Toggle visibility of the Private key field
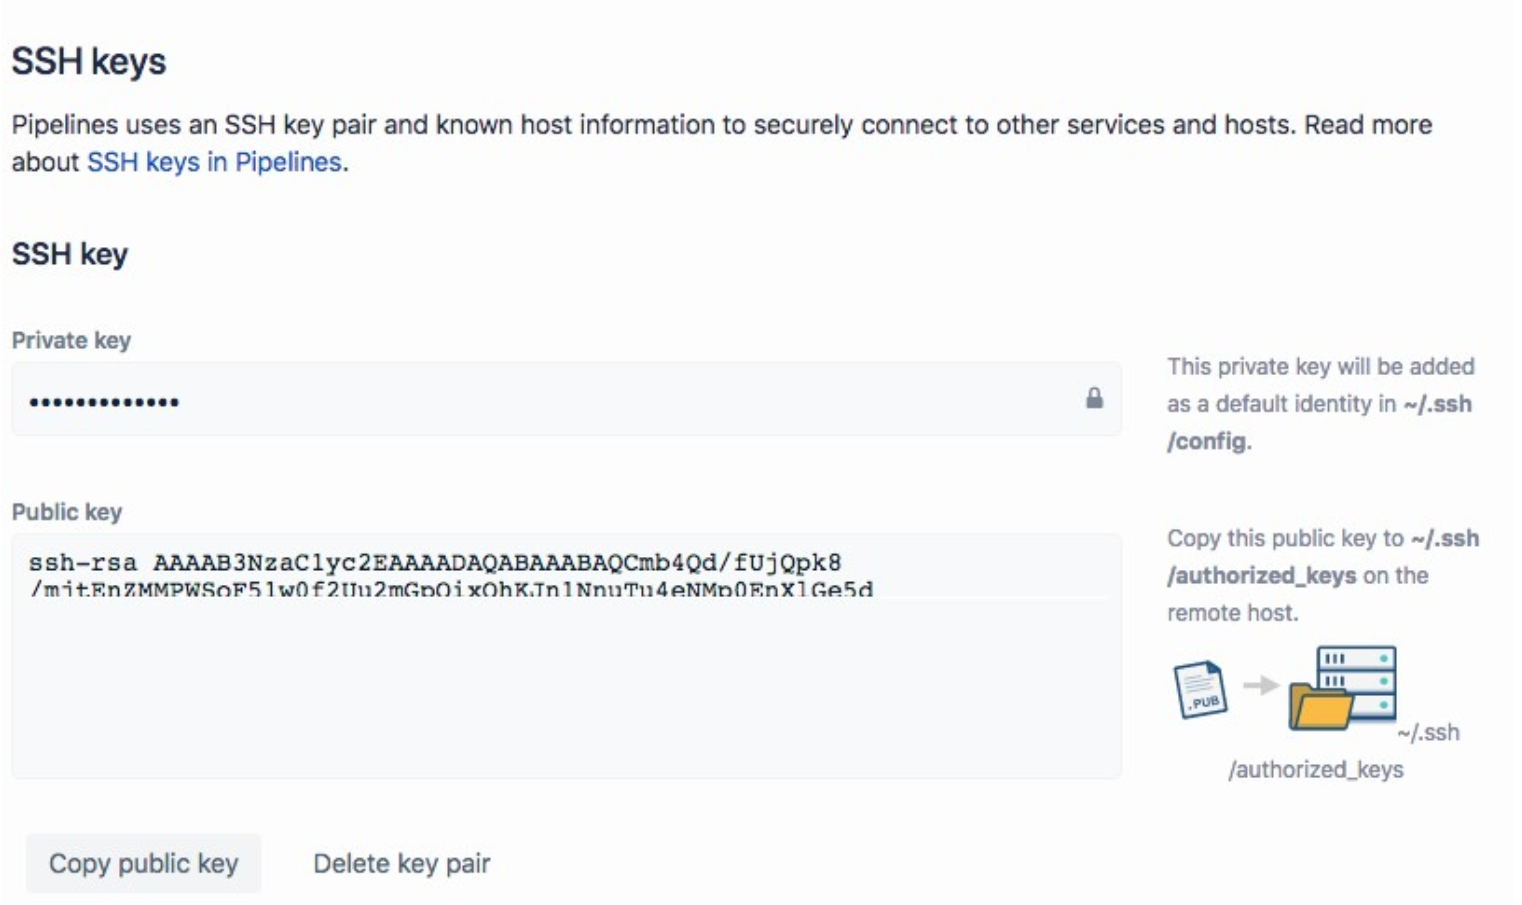This screenshot has height=905, width=1522. (x=1093, y=398)
